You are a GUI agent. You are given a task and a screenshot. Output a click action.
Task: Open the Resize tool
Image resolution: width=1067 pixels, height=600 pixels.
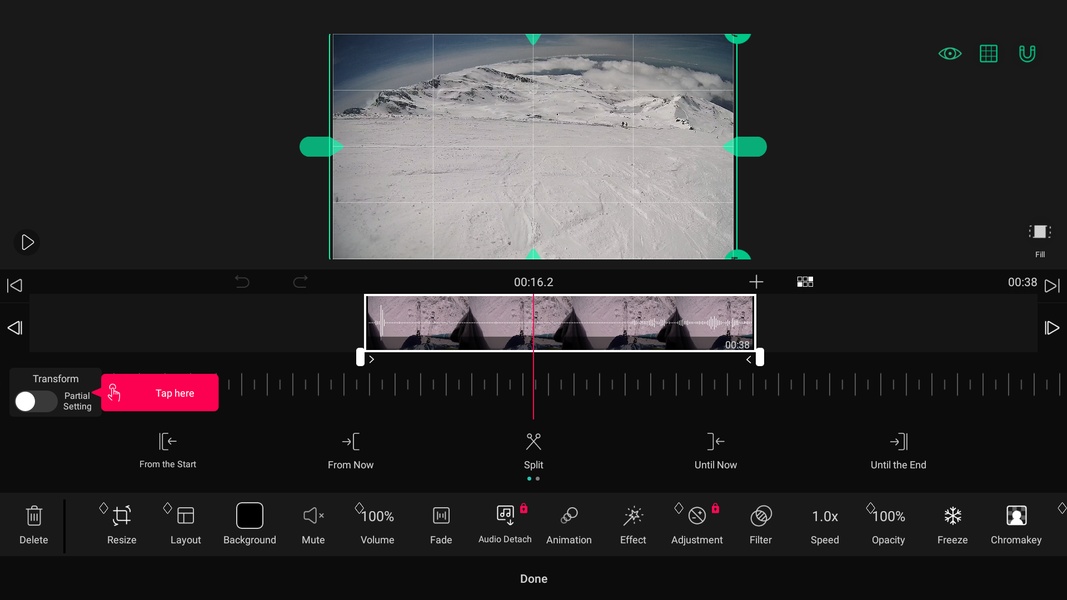(x=122, y=524)
